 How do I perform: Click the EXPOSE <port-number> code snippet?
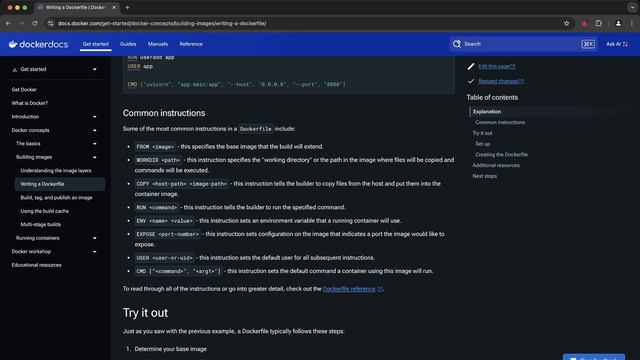click(x=167, y=234)
